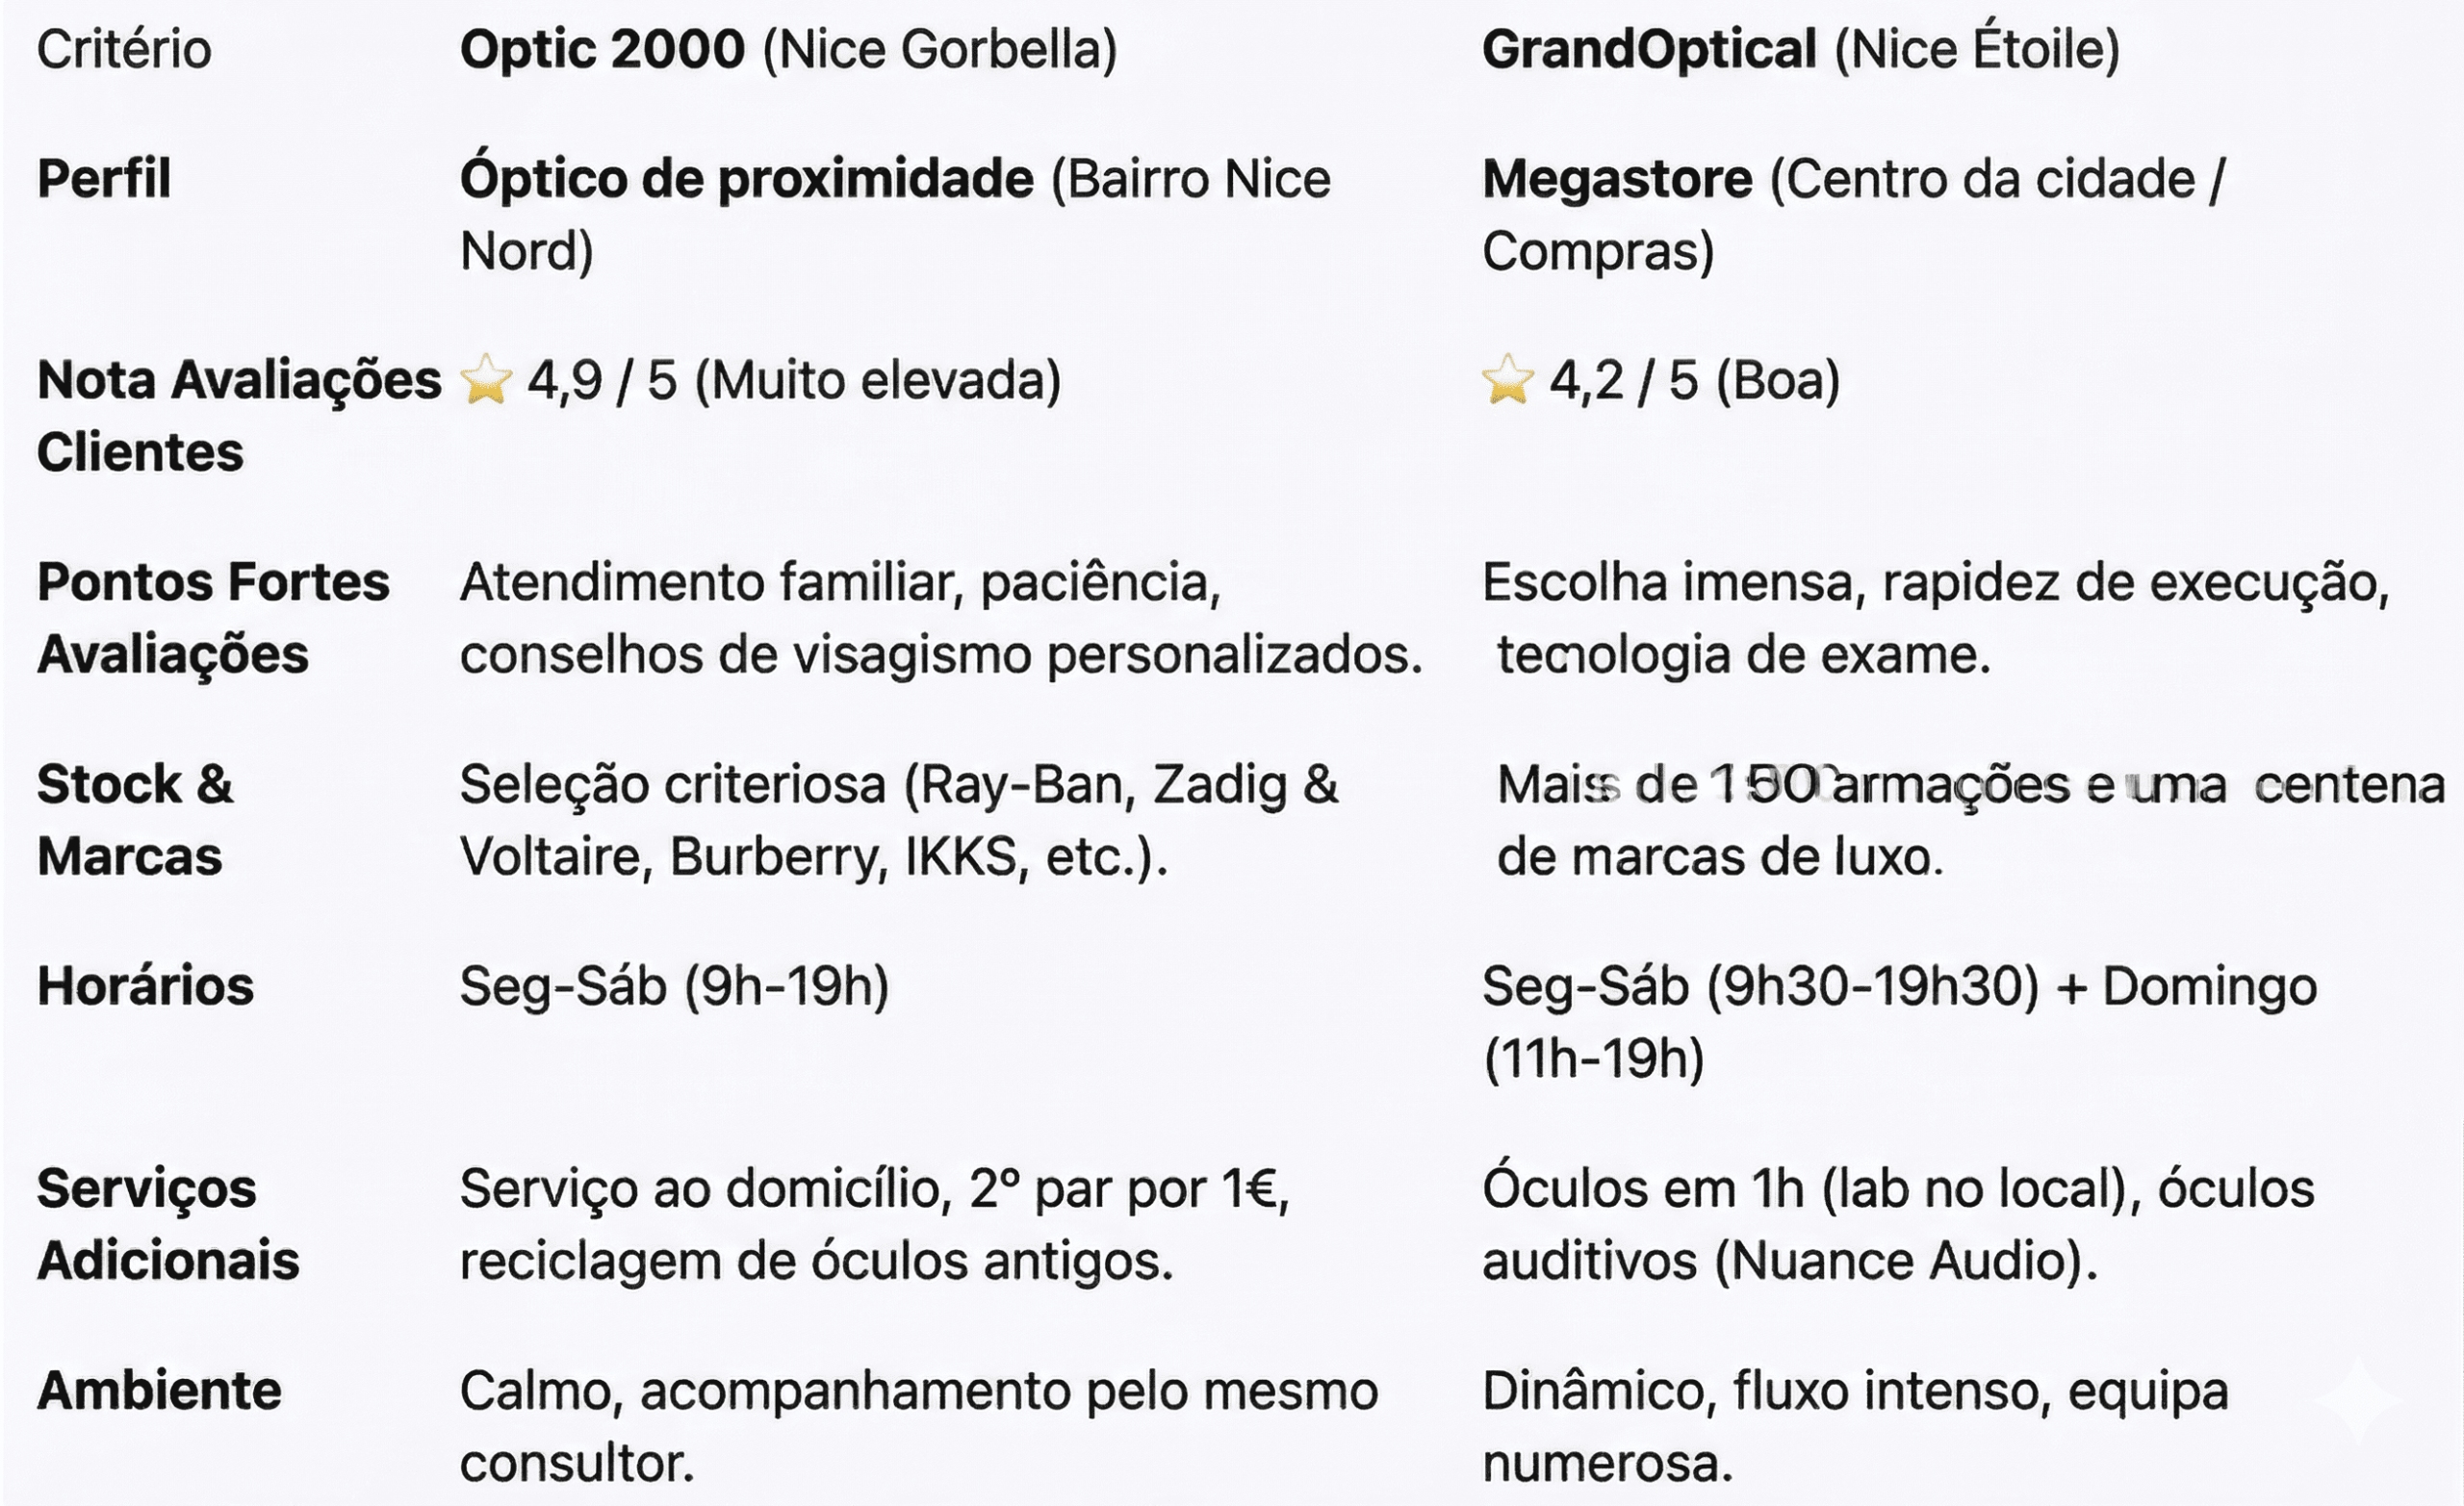This screenshot has width=2464, height=1506.
Task: Click the Serviço ao domicílio services cell
Action: pyautogui.click(x=874, y=1224)
